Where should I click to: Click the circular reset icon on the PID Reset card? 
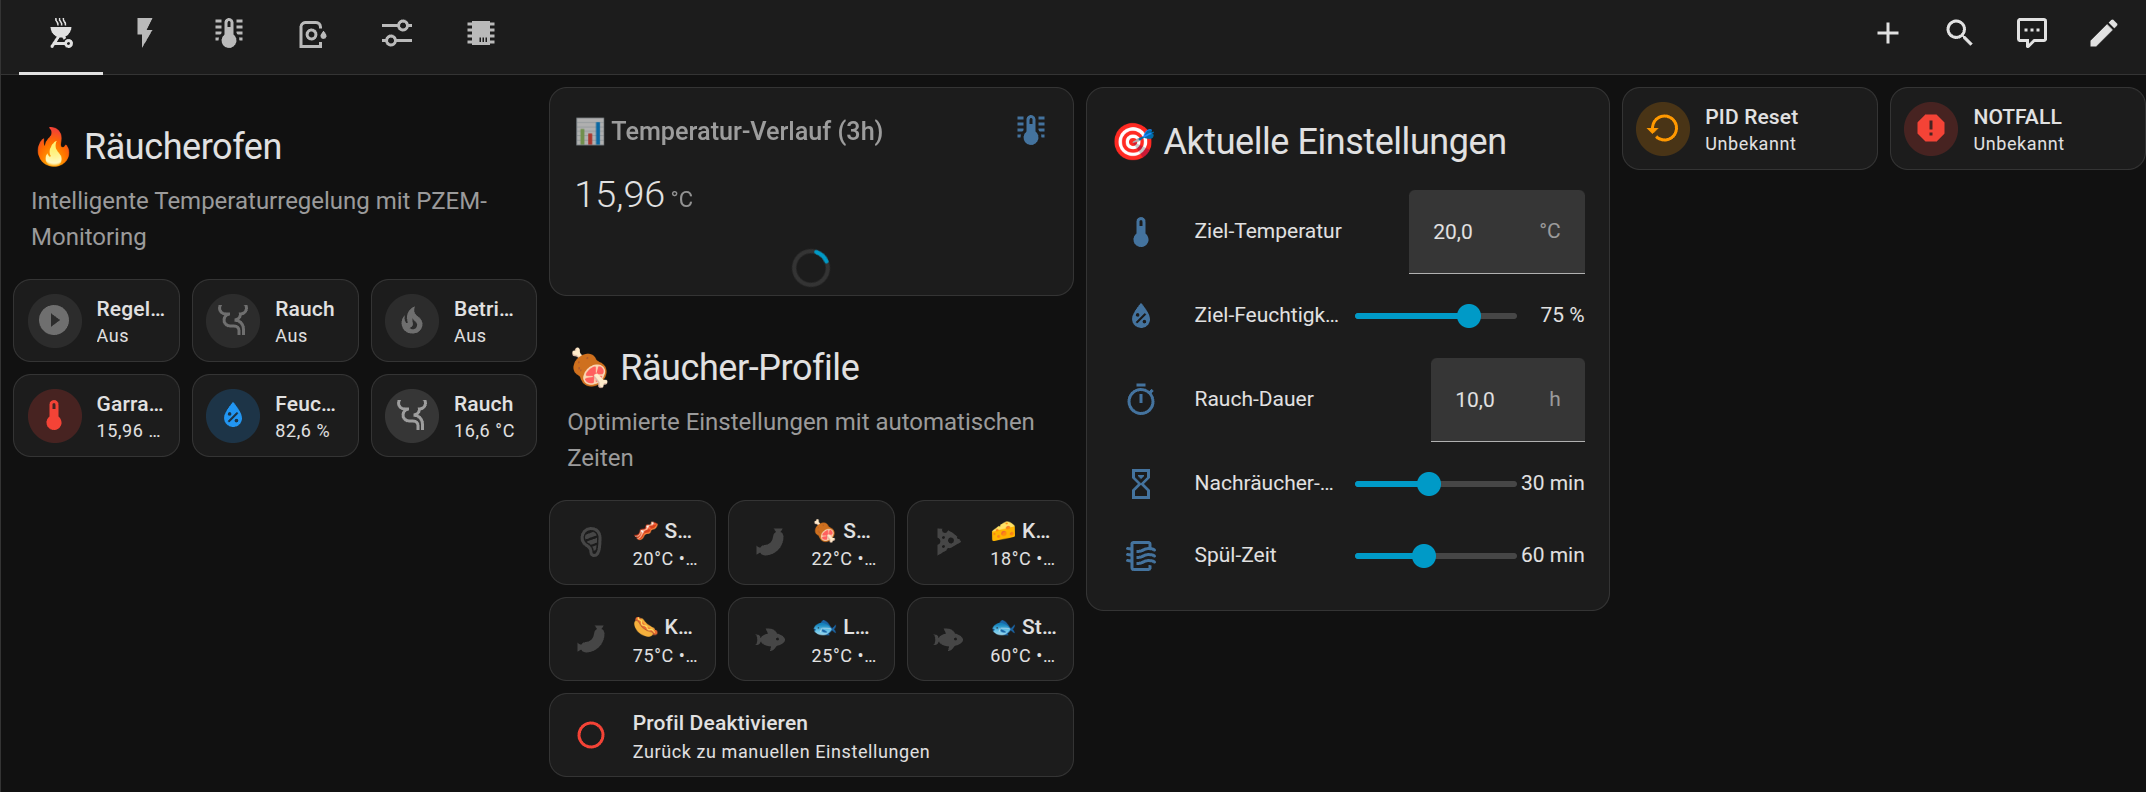click(1661, 128)
